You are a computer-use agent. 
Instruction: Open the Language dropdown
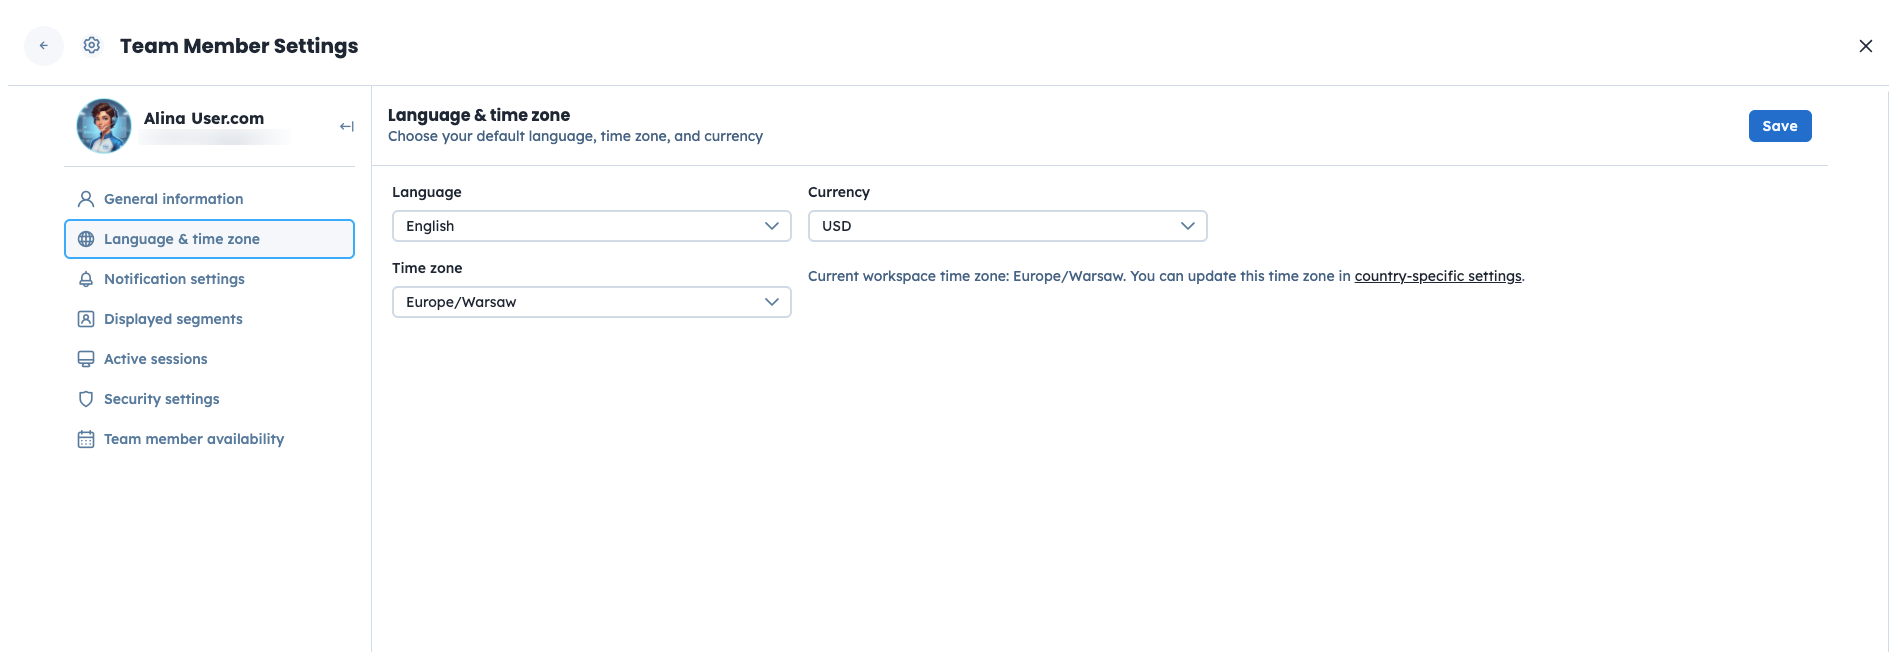[591, 226]
